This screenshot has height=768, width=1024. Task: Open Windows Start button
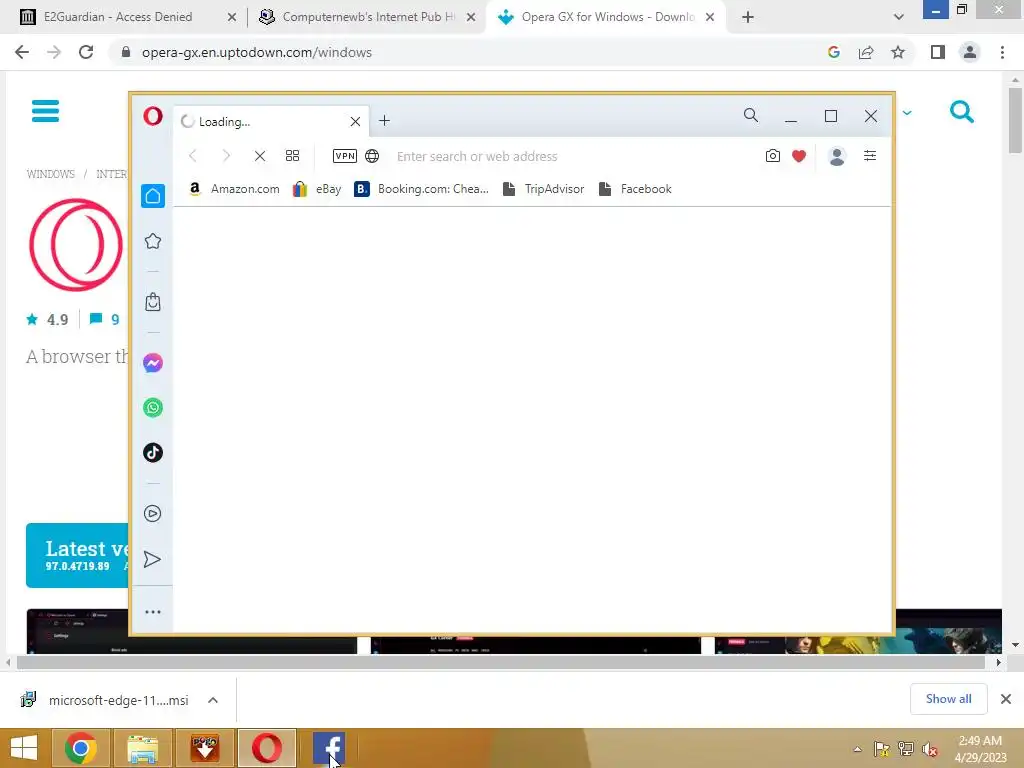[24, 748]
